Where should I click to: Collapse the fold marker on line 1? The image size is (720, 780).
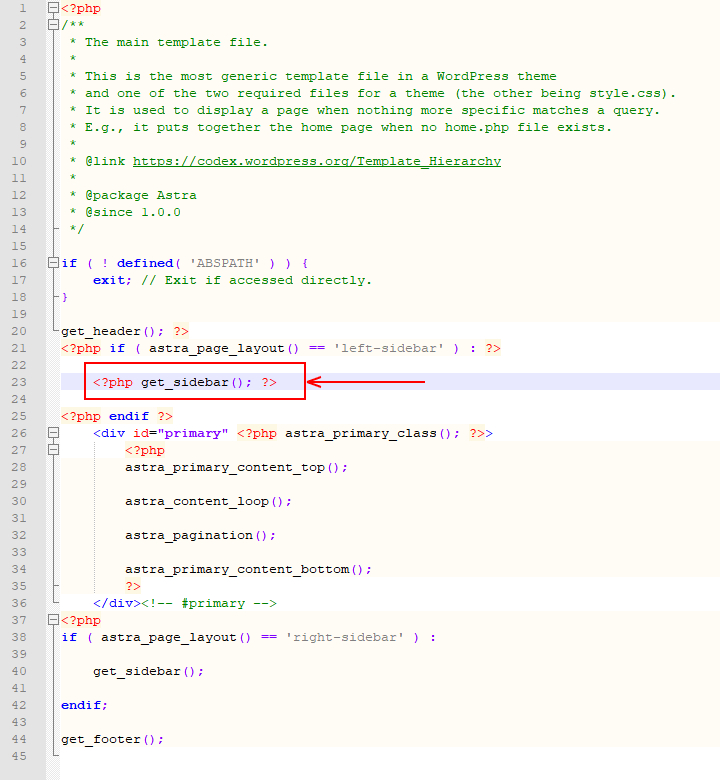[53, 8]
